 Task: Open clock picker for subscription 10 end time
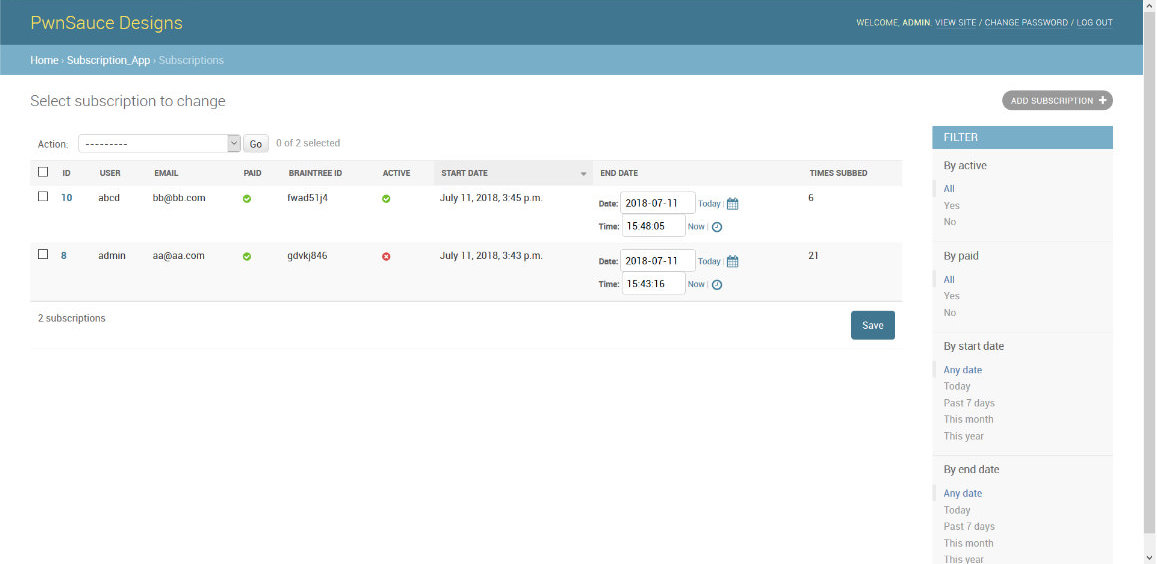tap(717, 227)
